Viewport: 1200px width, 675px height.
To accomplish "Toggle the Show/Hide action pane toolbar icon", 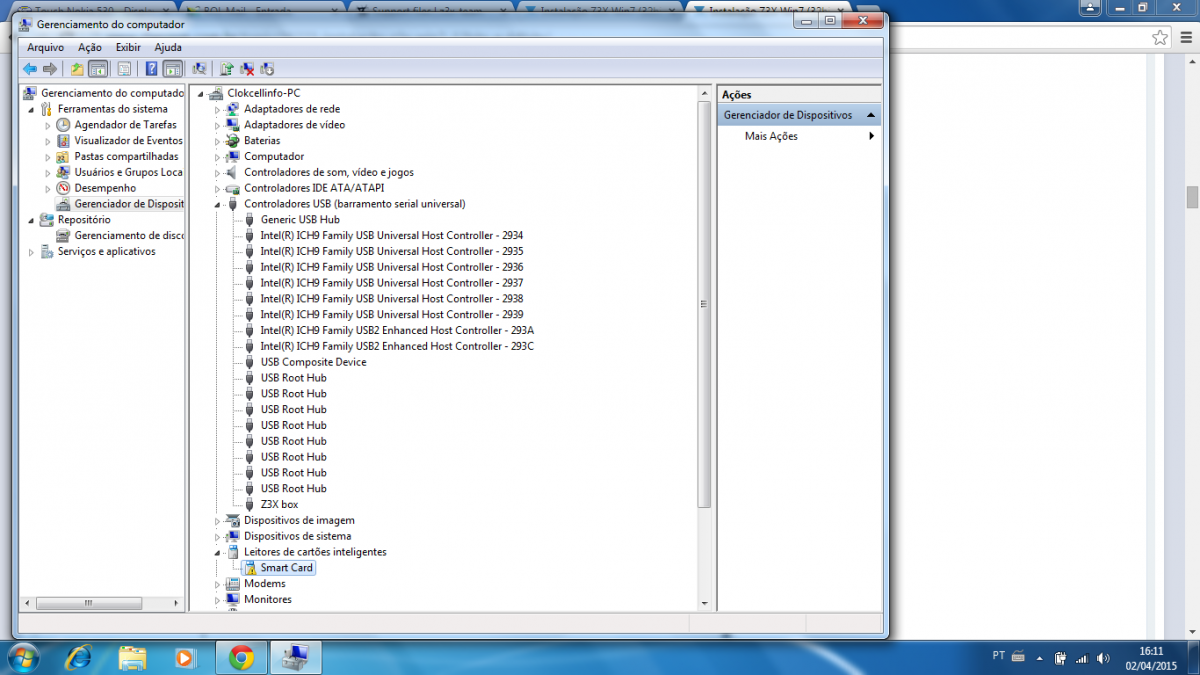I will tap(172, 69).
